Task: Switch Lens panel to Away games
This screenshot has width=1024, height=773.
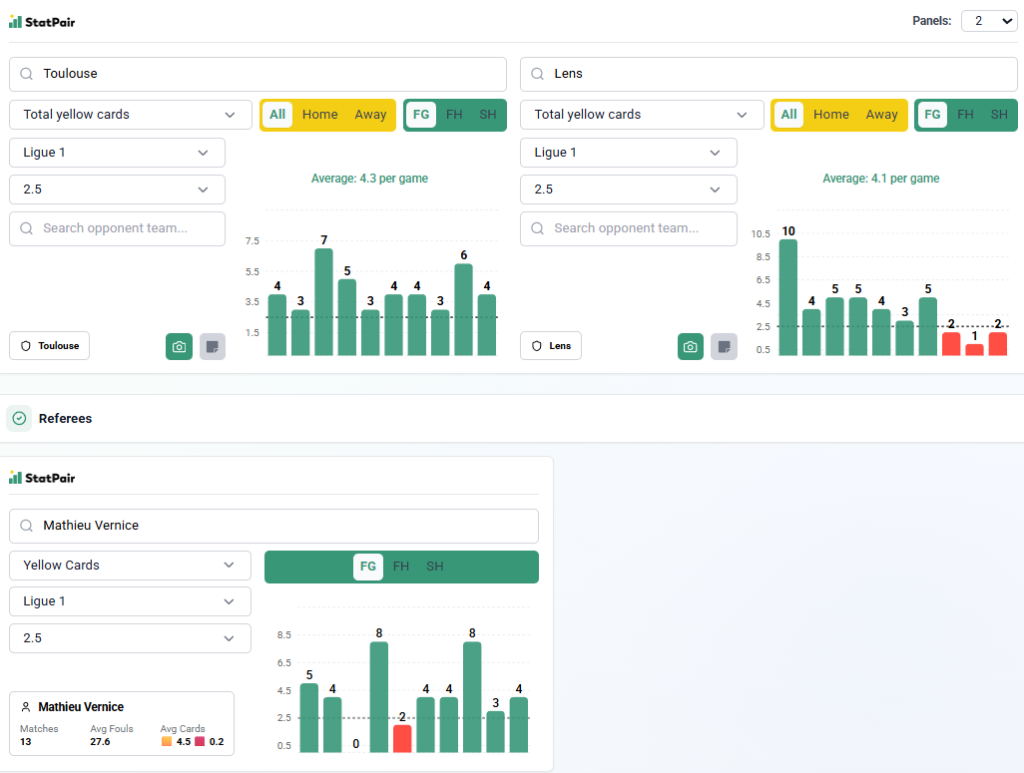Action: (x=881, y=115)
